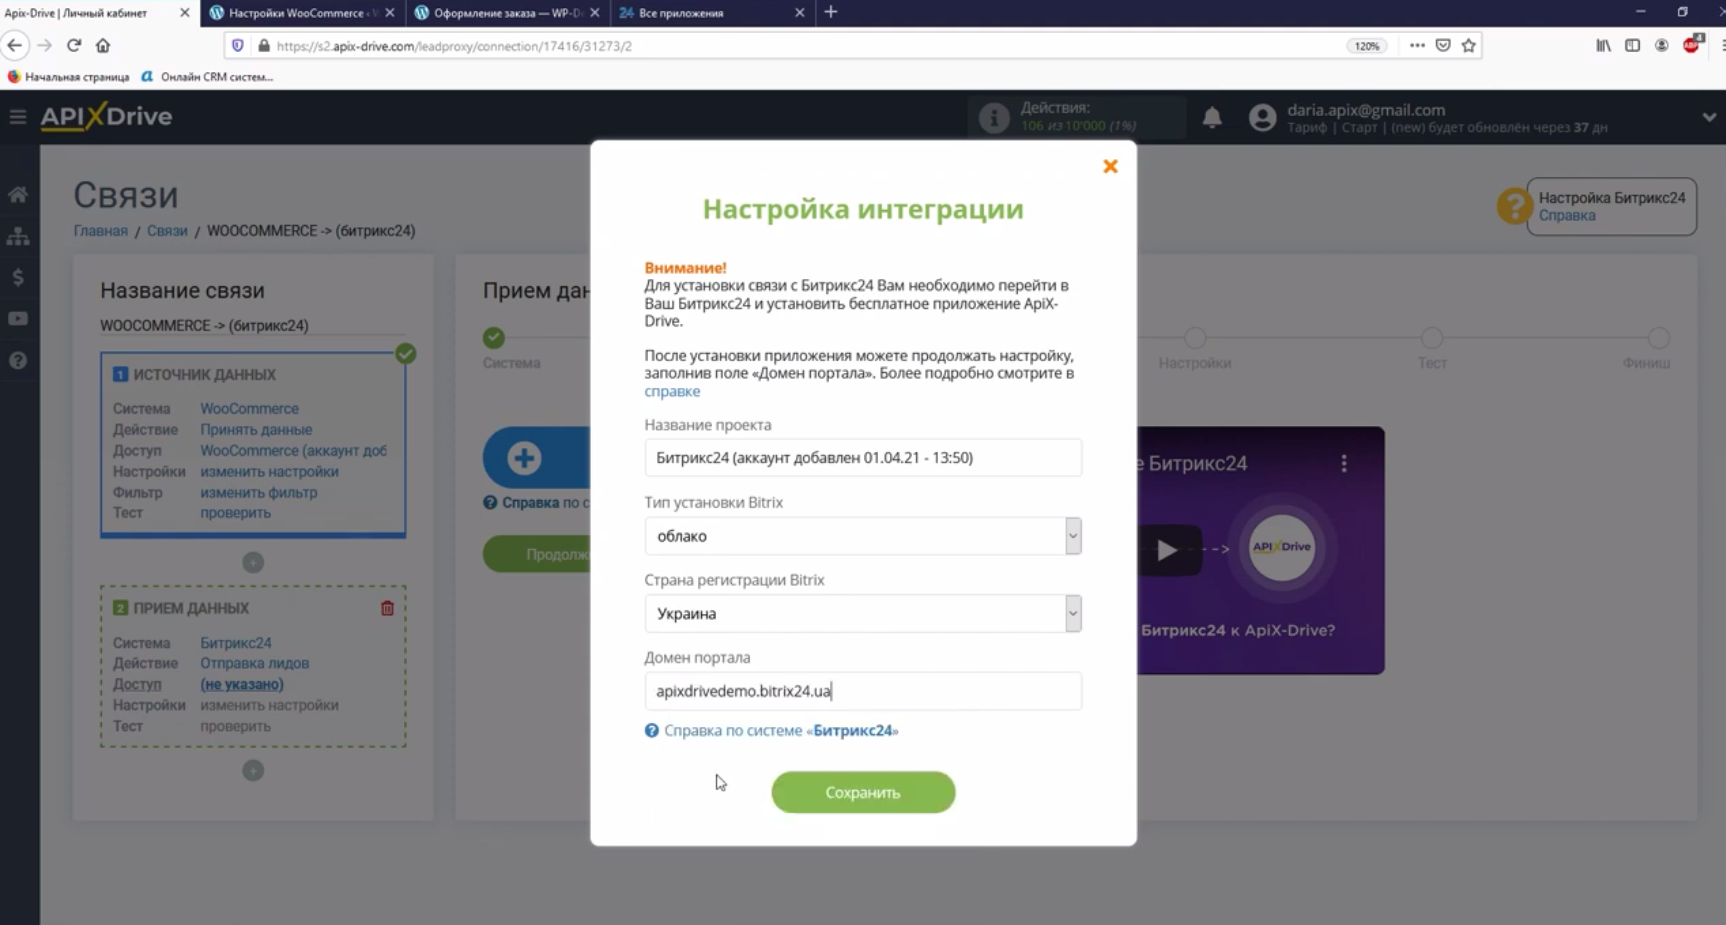Click the browser home button
Viewport: 1726px width, 925px height.
coord(103,46)
